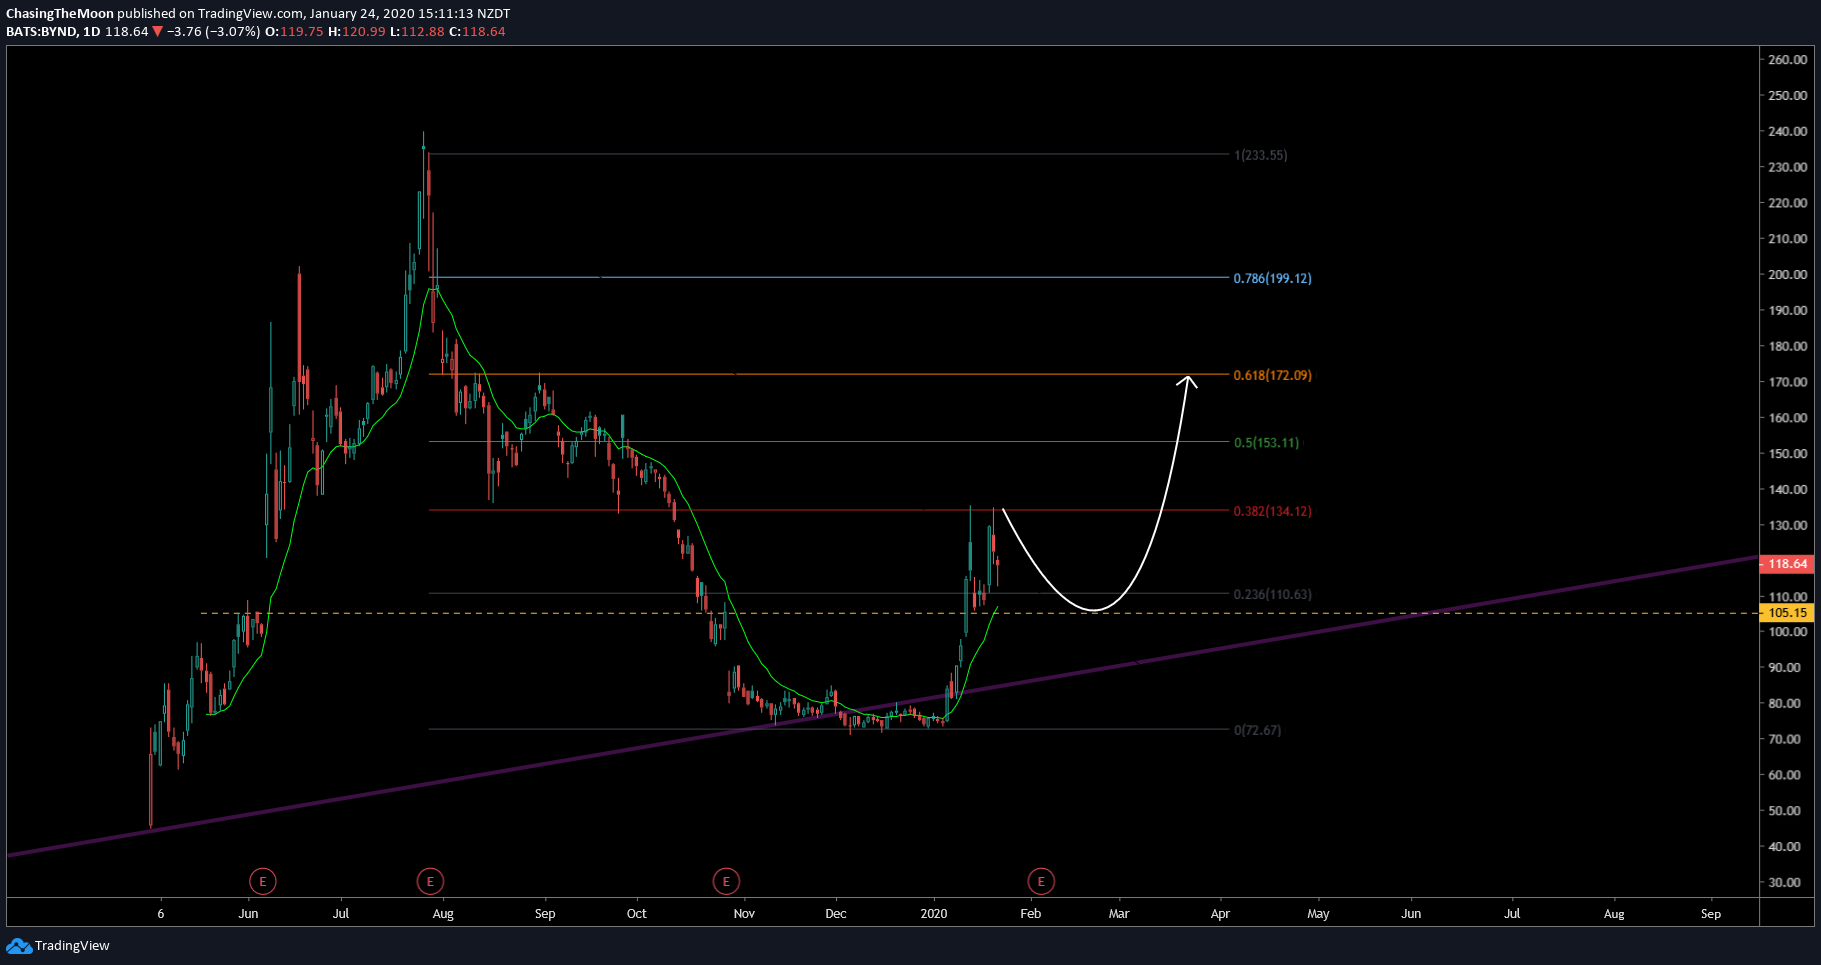Select the 0(72.67) Fibonacci label
The image size is (1821, 965).
(x=1257, y=730)
